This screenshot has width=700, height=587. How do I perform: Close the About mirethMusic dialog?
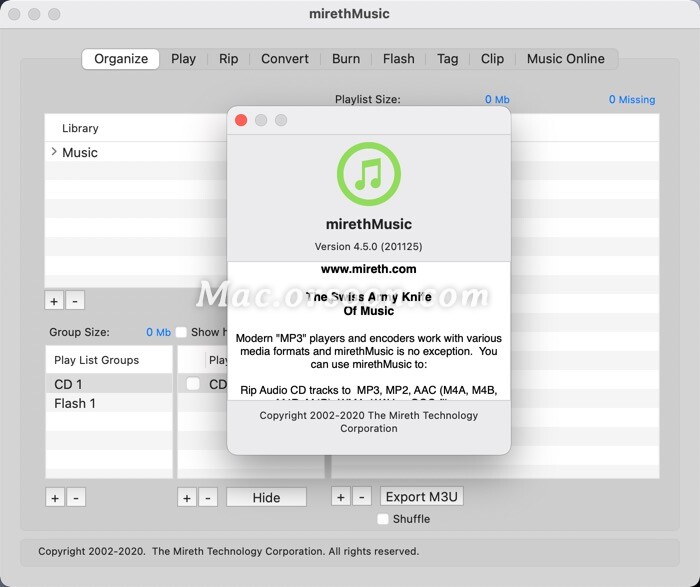pos(241,120)
